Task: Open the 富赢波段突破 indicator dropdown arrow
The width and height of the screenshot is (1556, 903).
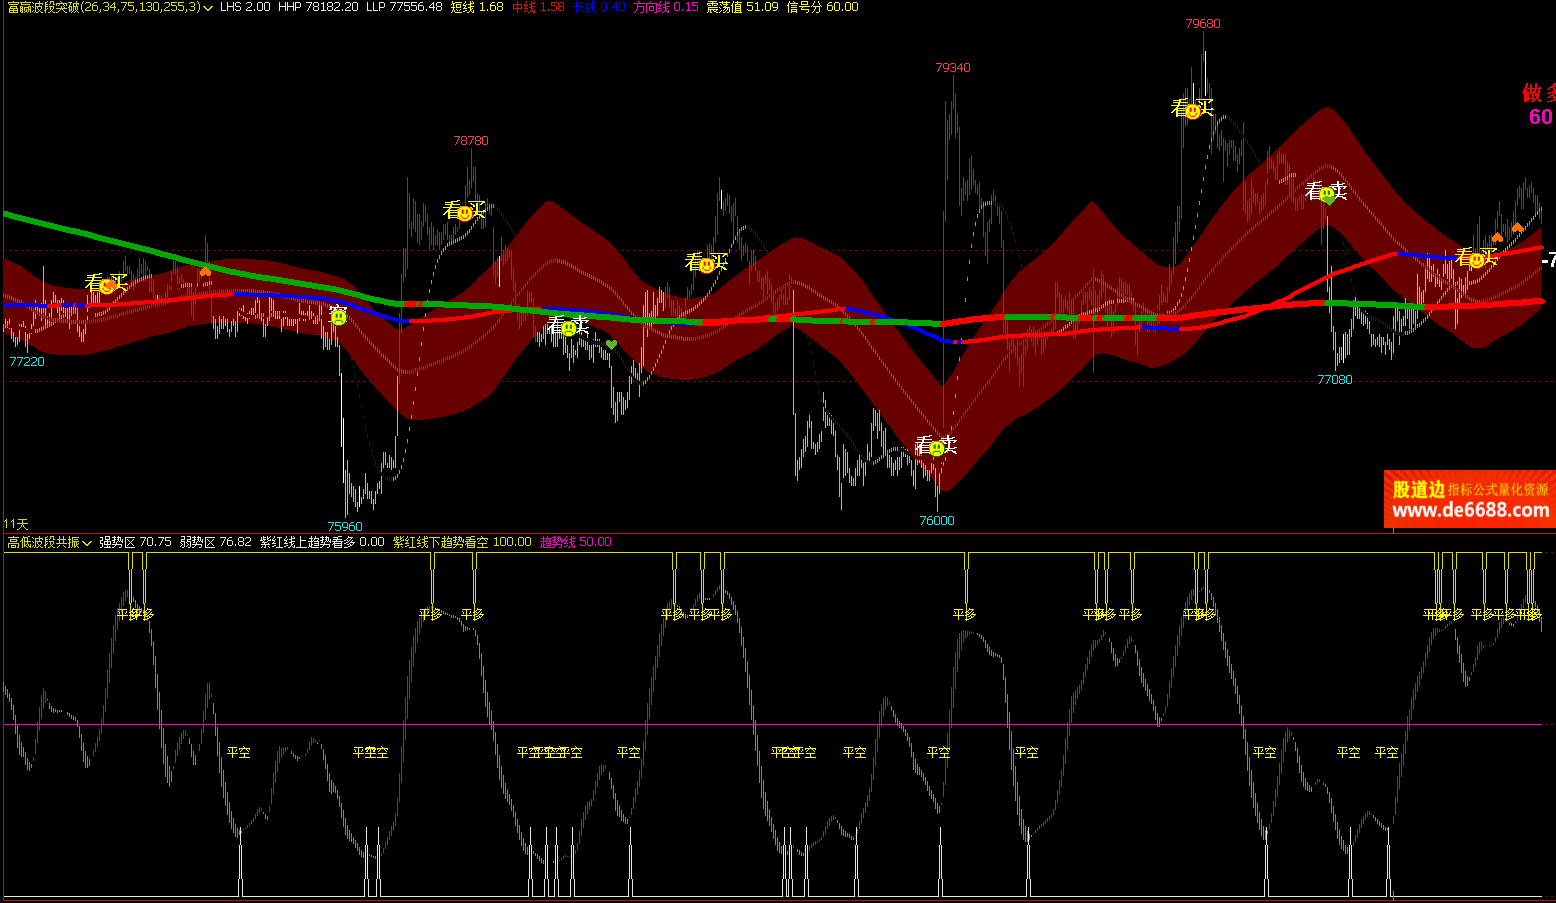Action: point(208,8)
